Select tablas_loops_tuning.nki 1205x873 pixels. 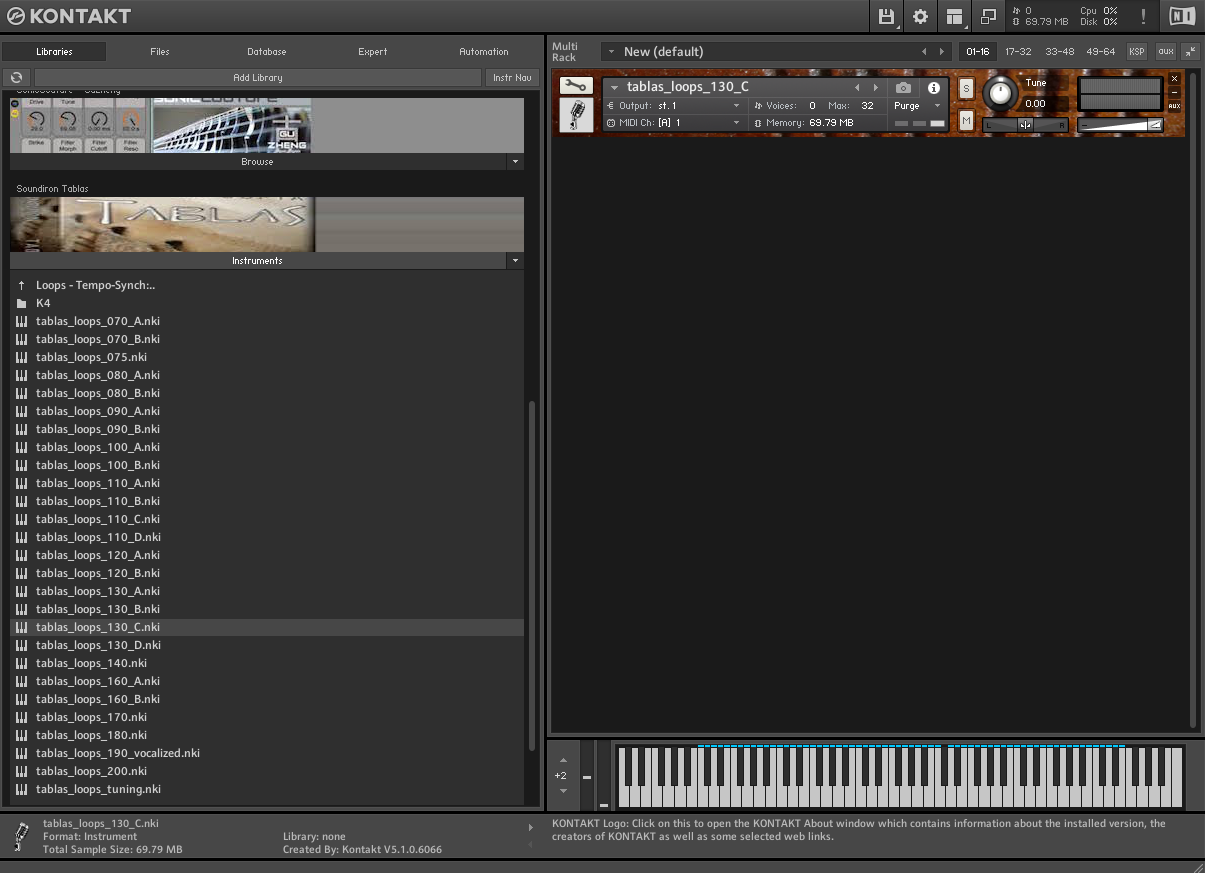click(267, 789)
